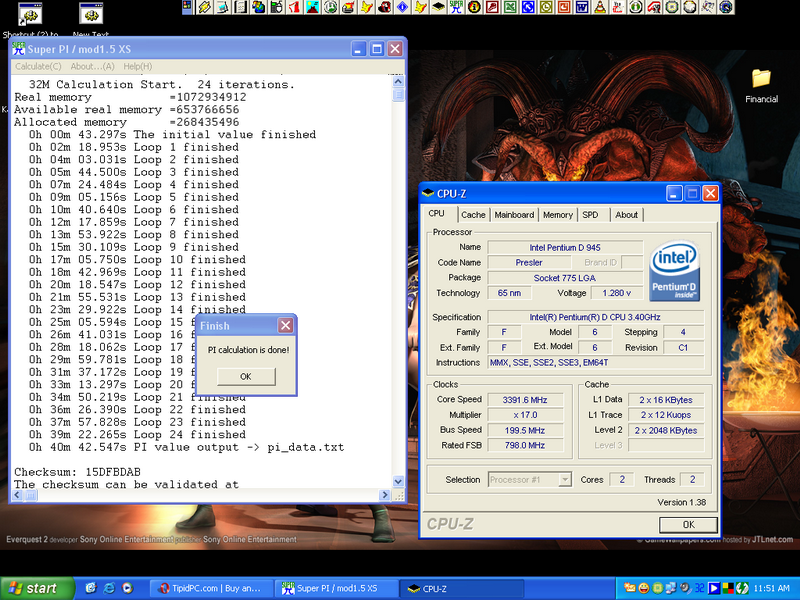The height and width of the screenshot is (600, 800).
Task: Open the About...(A) menu
Action: [x=92, y=66]
